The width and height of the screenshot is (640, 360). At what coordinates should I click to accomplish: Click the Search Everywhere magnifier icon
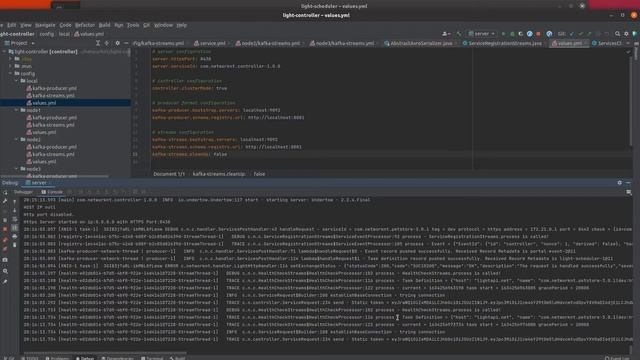point(617,34)
